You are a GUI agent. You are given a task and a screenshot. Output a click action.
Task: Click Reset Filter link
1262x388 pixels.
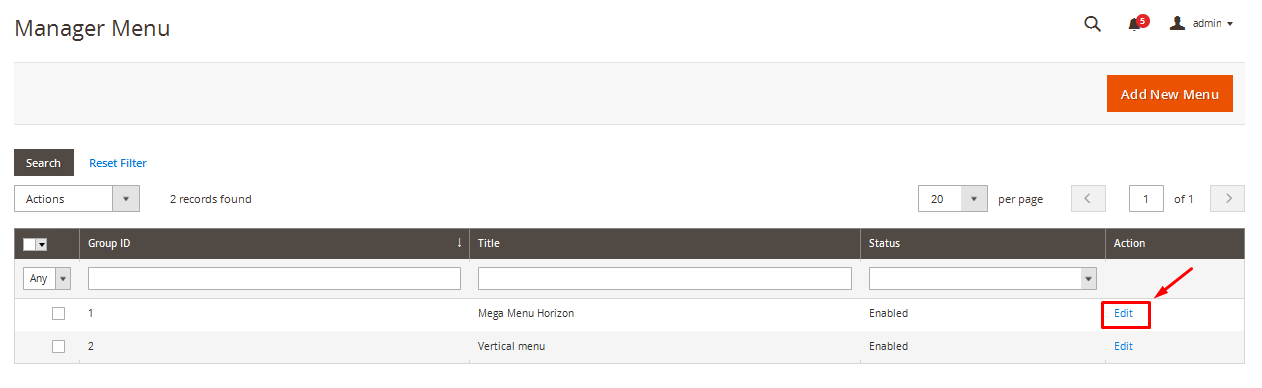click(x=118, y=163)
